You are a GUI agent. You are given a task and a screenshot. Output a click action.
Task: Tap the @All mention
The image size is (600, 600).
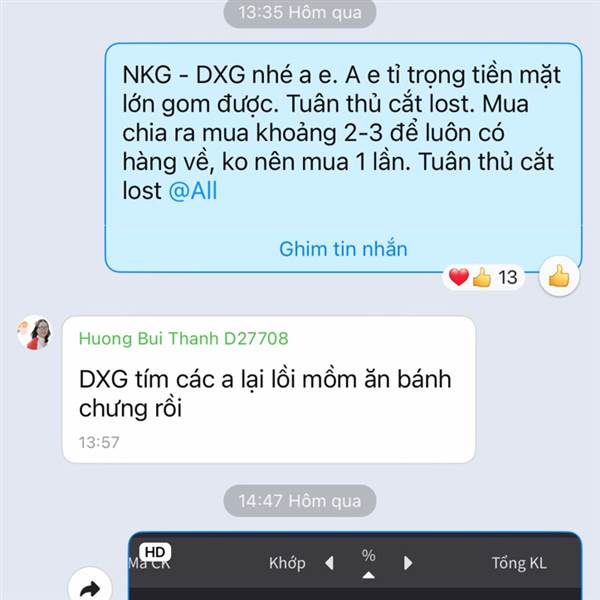click(193, 191)
